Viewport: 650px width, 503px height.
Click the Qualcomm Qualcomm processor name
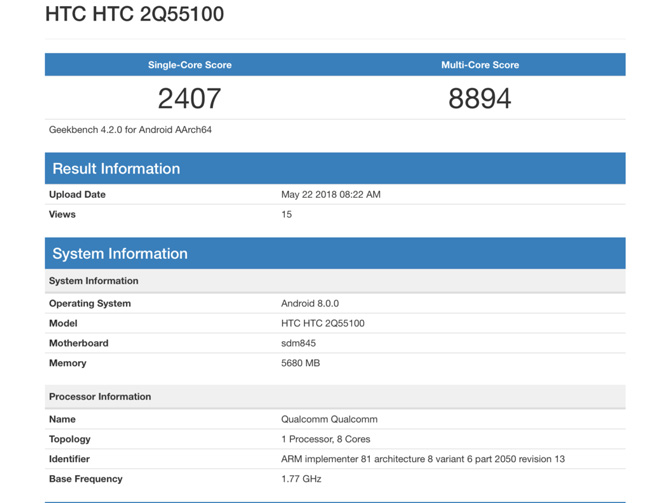point(329,419)
